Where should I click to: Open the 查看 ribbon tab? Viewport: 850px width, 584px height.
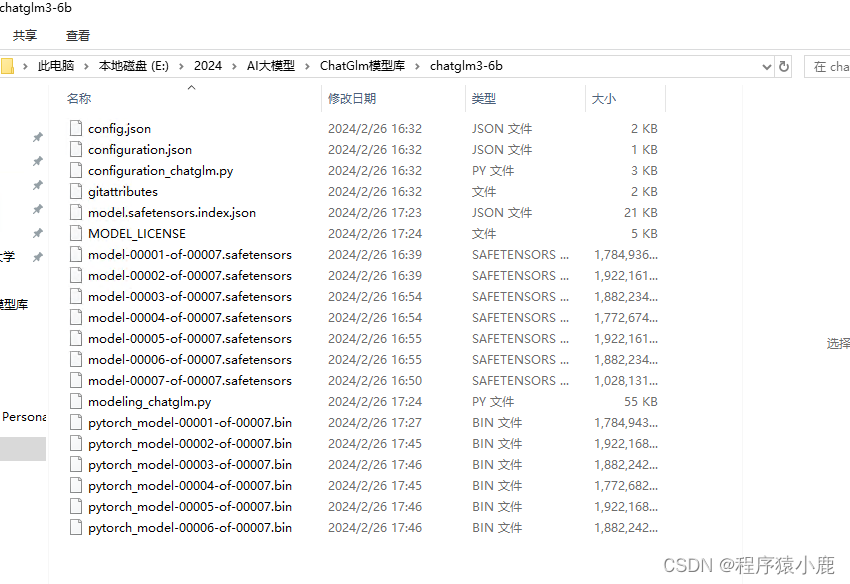[x=78, y=36]
